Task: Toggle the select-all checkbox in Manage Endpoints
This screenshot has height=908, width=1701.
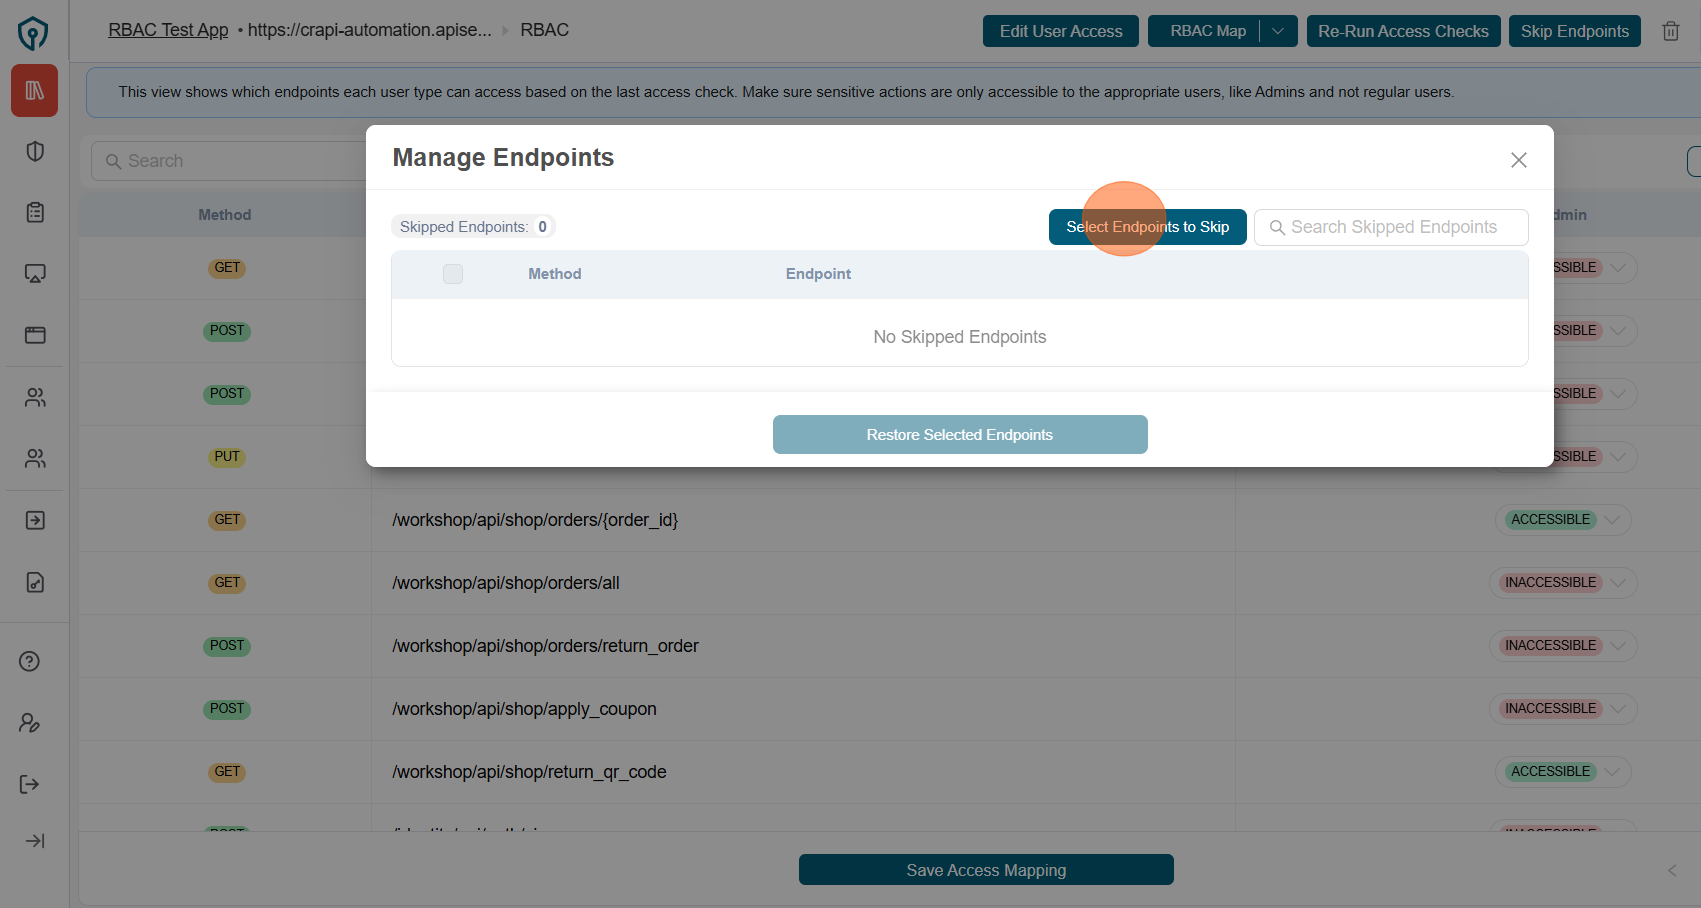Action: click(453, 274)
